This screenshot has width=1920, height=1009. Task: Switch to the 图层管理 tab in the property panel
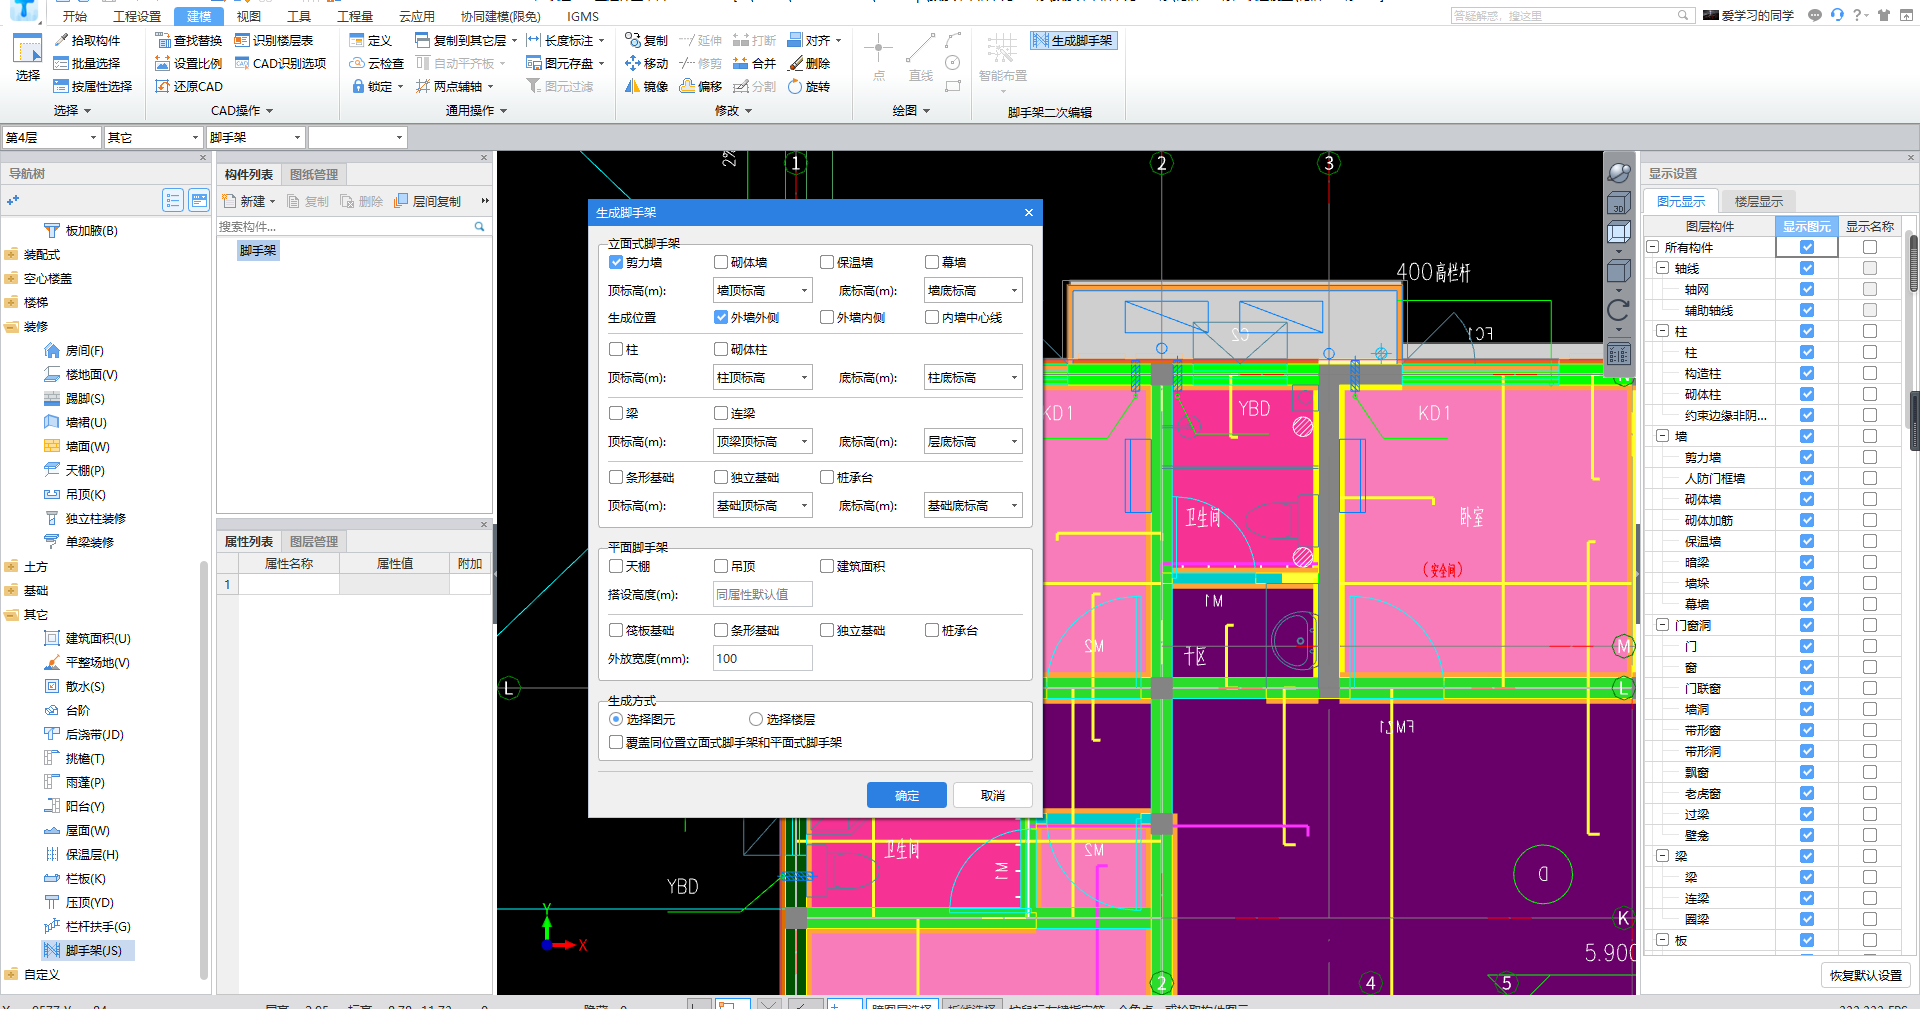point(314,541)
